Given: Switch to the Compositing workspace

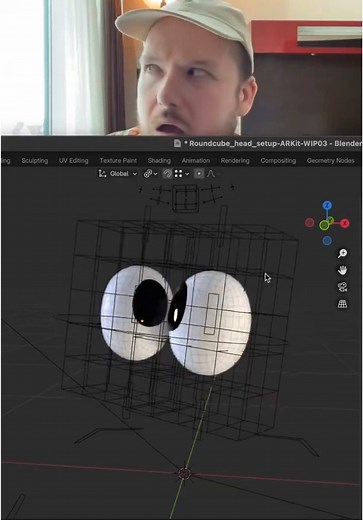Looking at the screenshot, I should (278, 161).
